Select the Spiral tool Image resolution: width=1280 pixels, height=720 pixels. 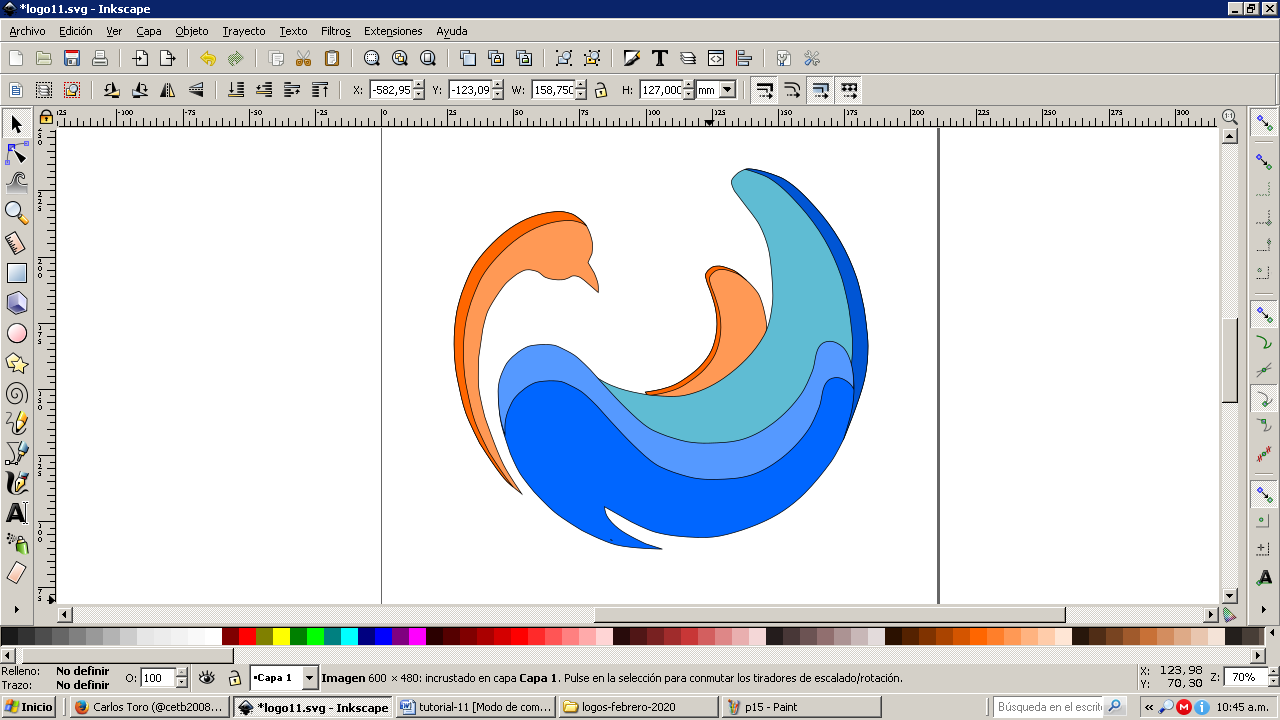click(x=16, y=393)
